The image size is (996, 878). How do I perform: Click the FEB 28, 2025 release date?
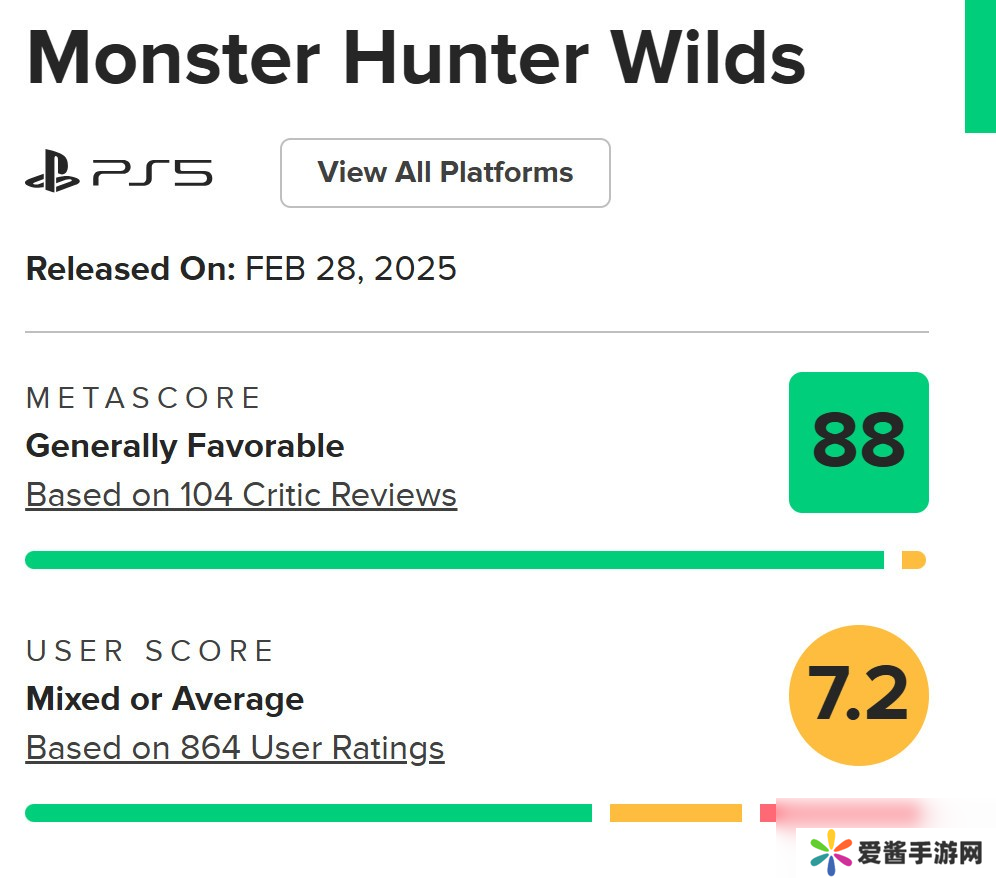(x=350, y=269)
